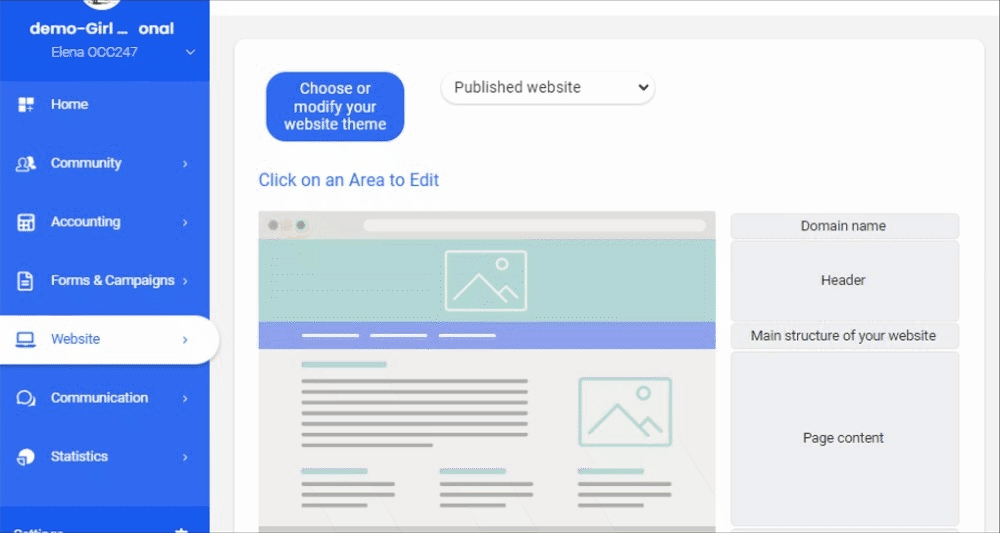Select the Header area button
Screen dimensions: 1000x533
click(843, 281)
